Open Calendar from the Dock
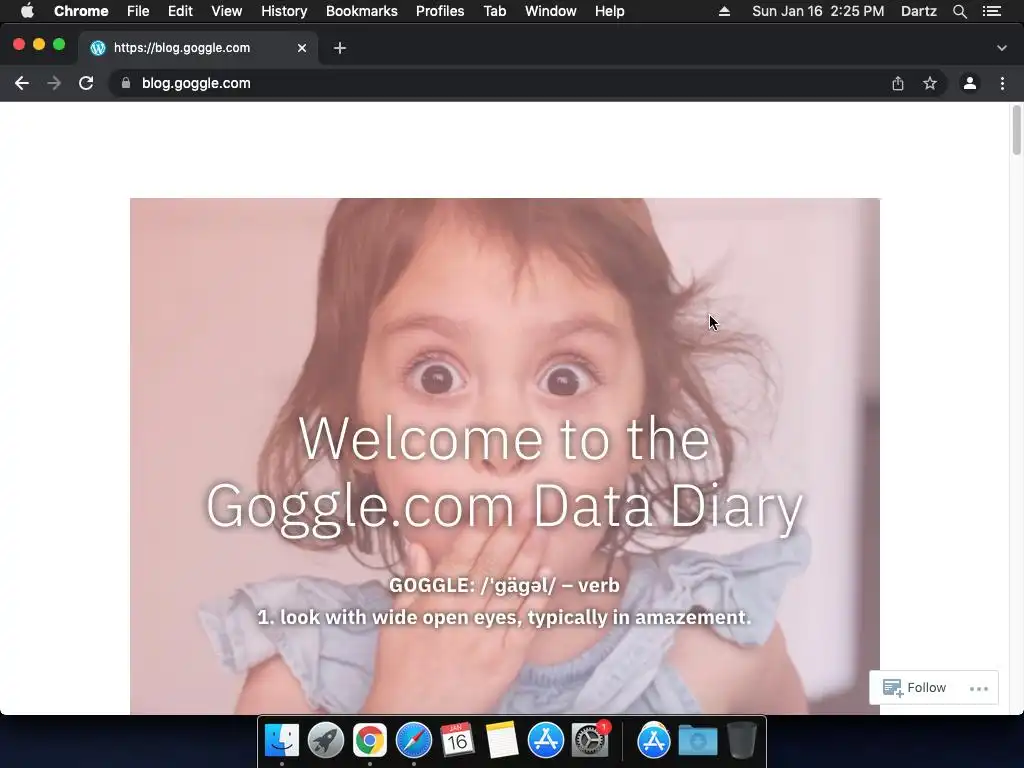This screenshot has width=1024, height=768. click(457, 740)
